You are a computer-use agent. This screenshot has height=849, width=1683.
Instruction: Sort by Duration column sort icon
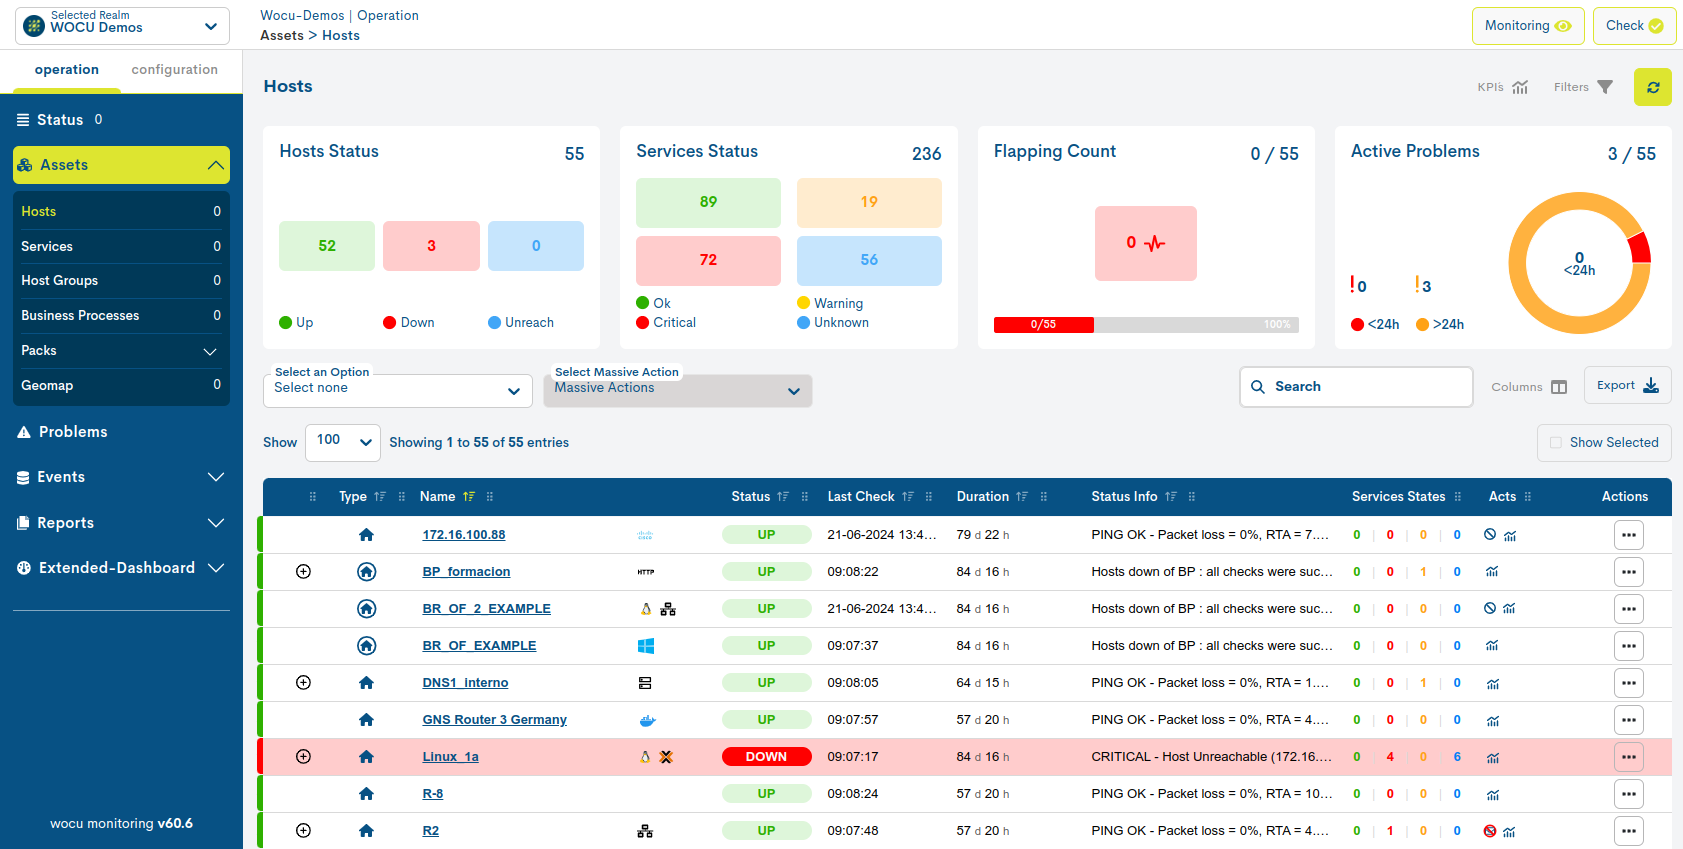[1022, 497]
